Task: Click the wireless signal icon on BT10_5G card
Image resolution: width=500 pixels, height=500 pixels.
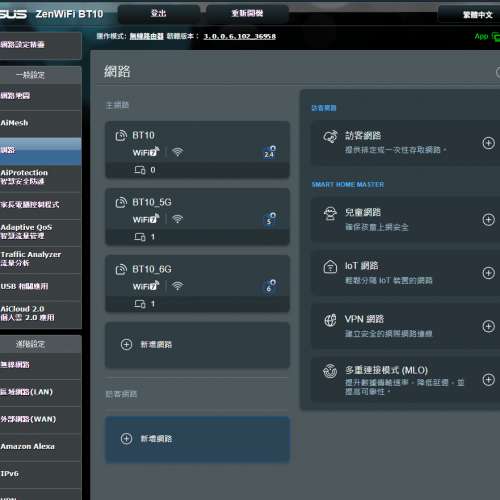Action: point(178,219)
